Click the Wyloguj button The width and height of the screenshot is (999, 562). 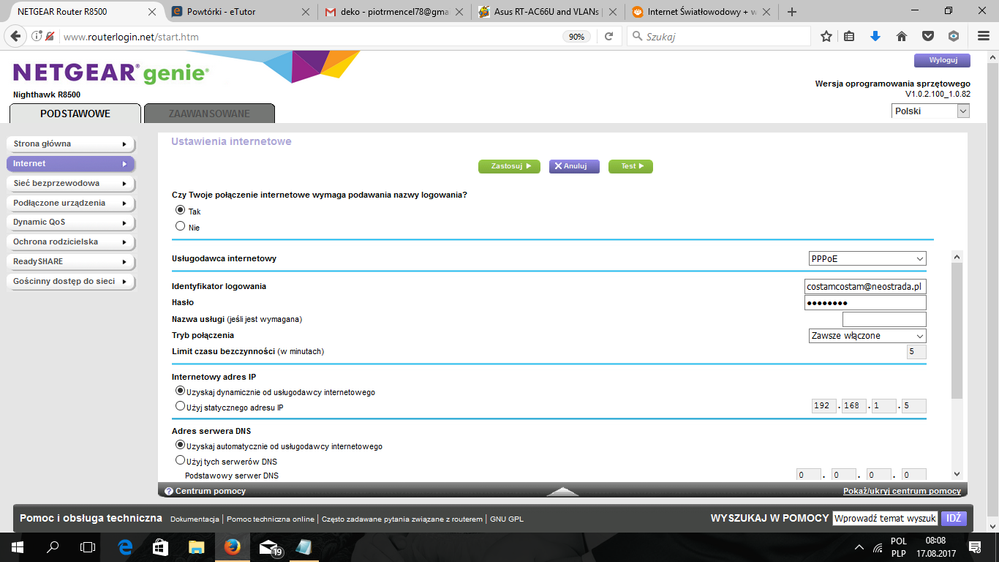(x=943, y=61)
